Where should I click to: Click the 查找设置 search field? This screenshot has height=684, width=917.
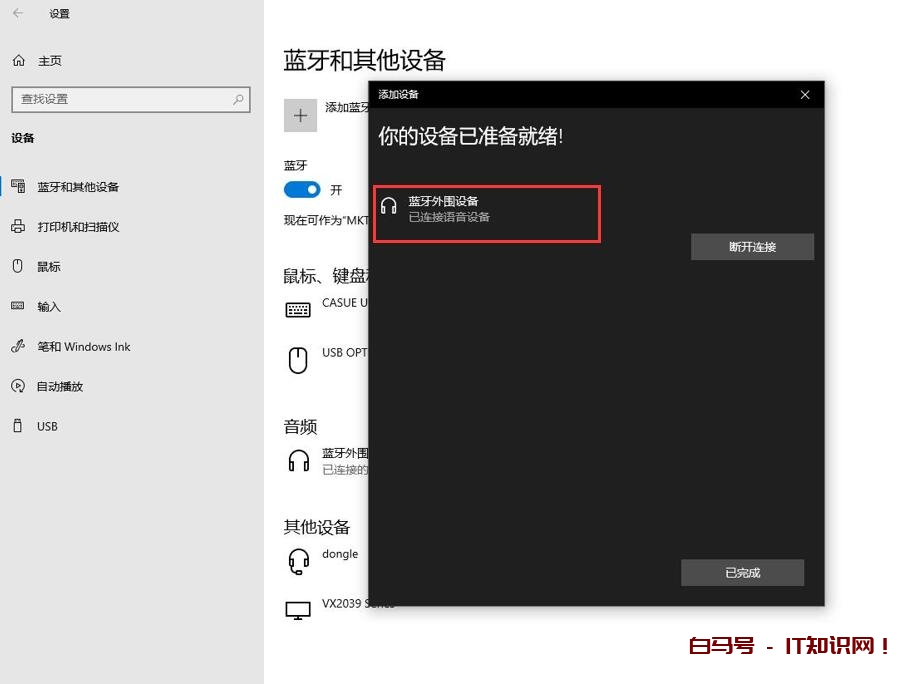pyautogui.click(x=120, y=99)
